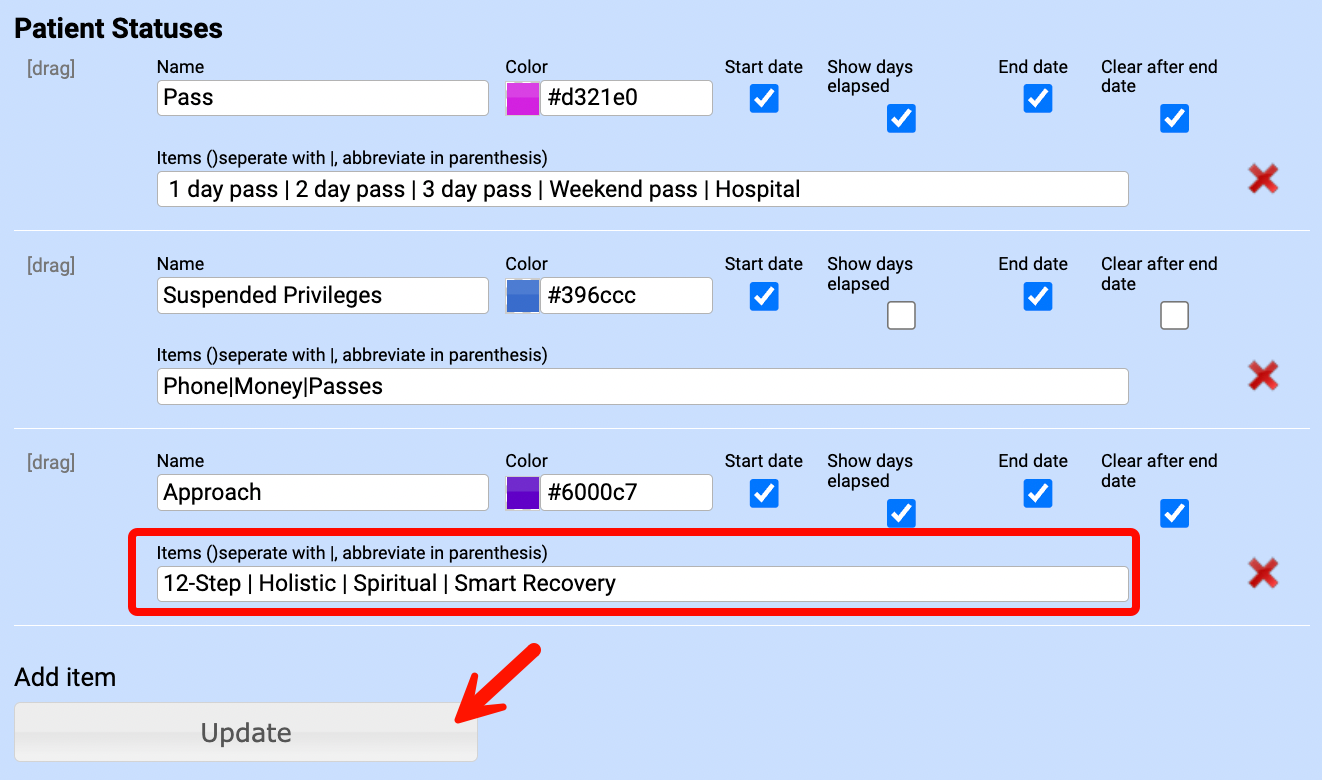Image resolution: width=1322 pixels, height=780 pixels.
Task: Open the magenta color swatch for Pass
Action: (x=523, y=99)
